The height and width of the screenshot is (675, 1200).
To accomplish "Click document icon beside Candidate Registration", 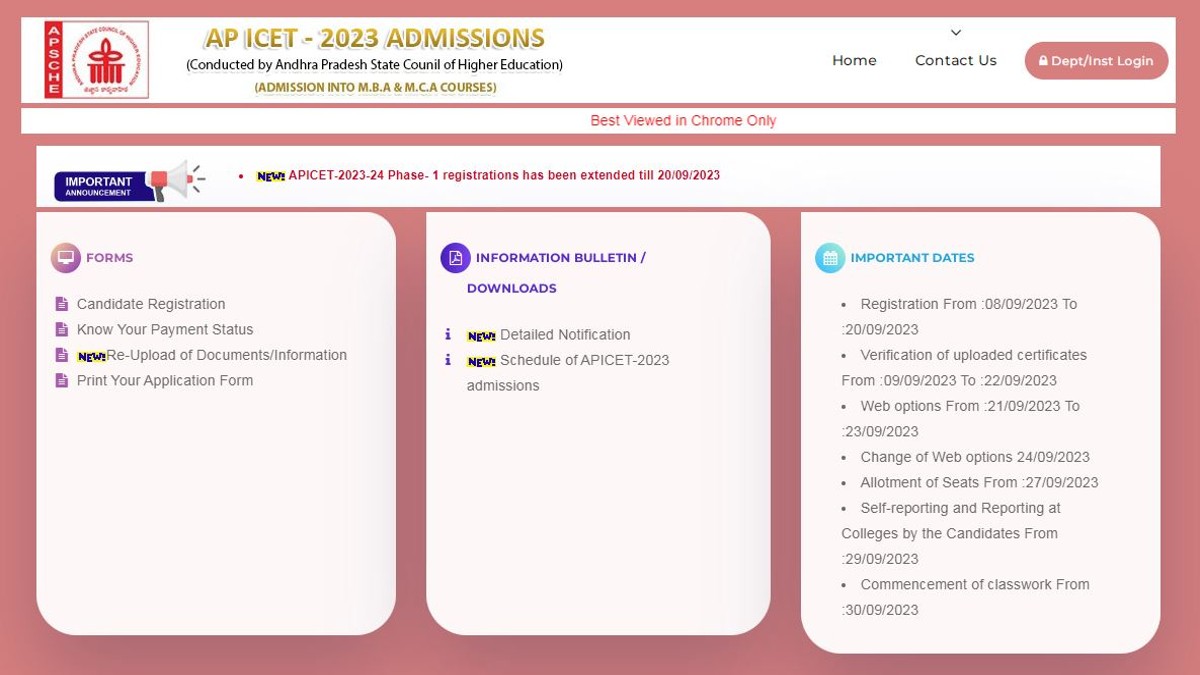I will (x=62, y=304).
